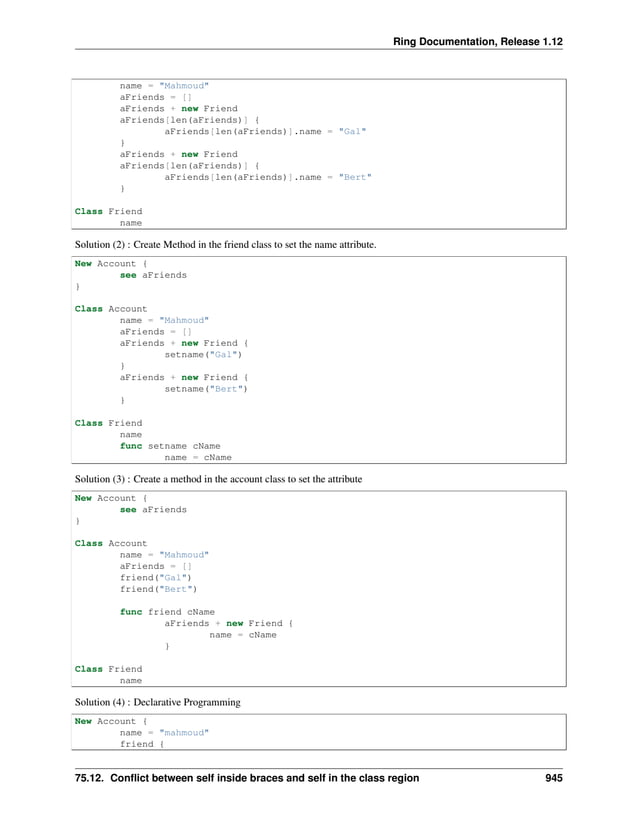Click the code line setname("Gal")

[x=203, y=355]
